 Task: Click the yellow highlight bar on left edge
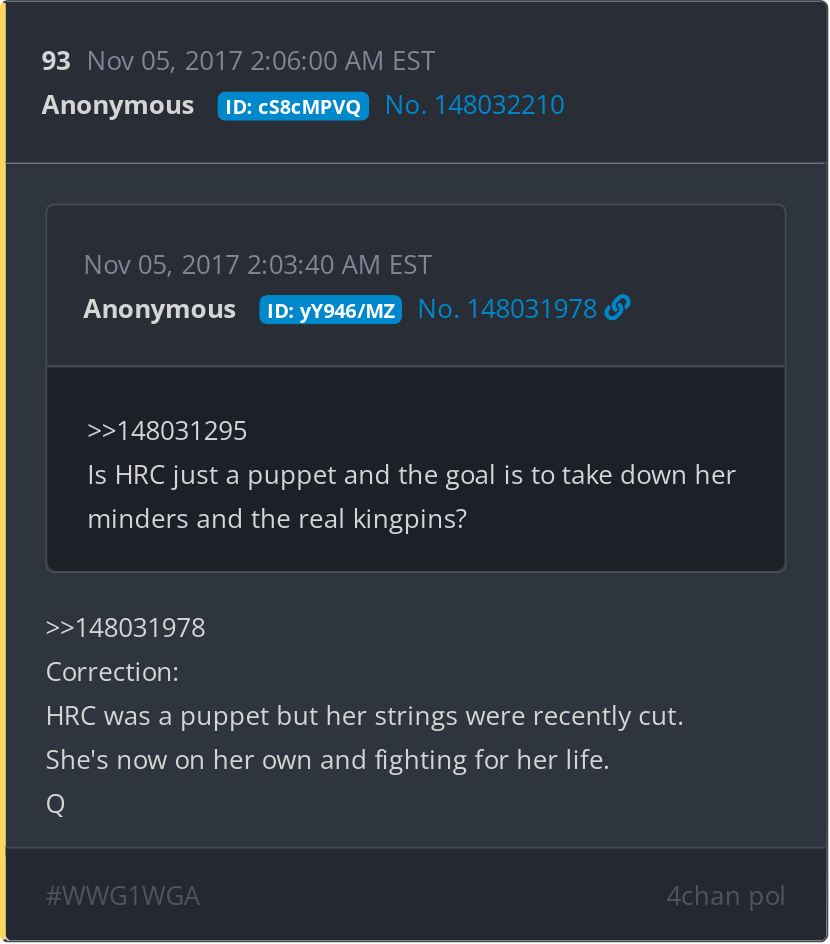click(3, 472)
